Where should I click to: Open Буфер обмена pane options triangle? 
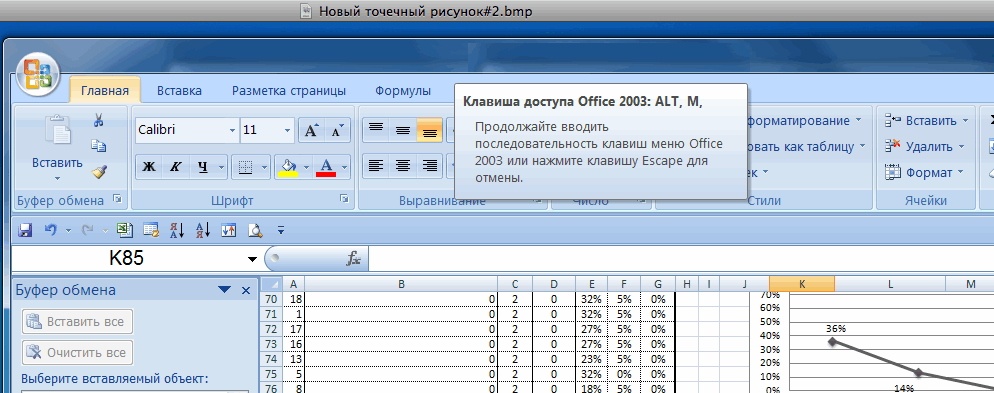[x=224, y=290]
